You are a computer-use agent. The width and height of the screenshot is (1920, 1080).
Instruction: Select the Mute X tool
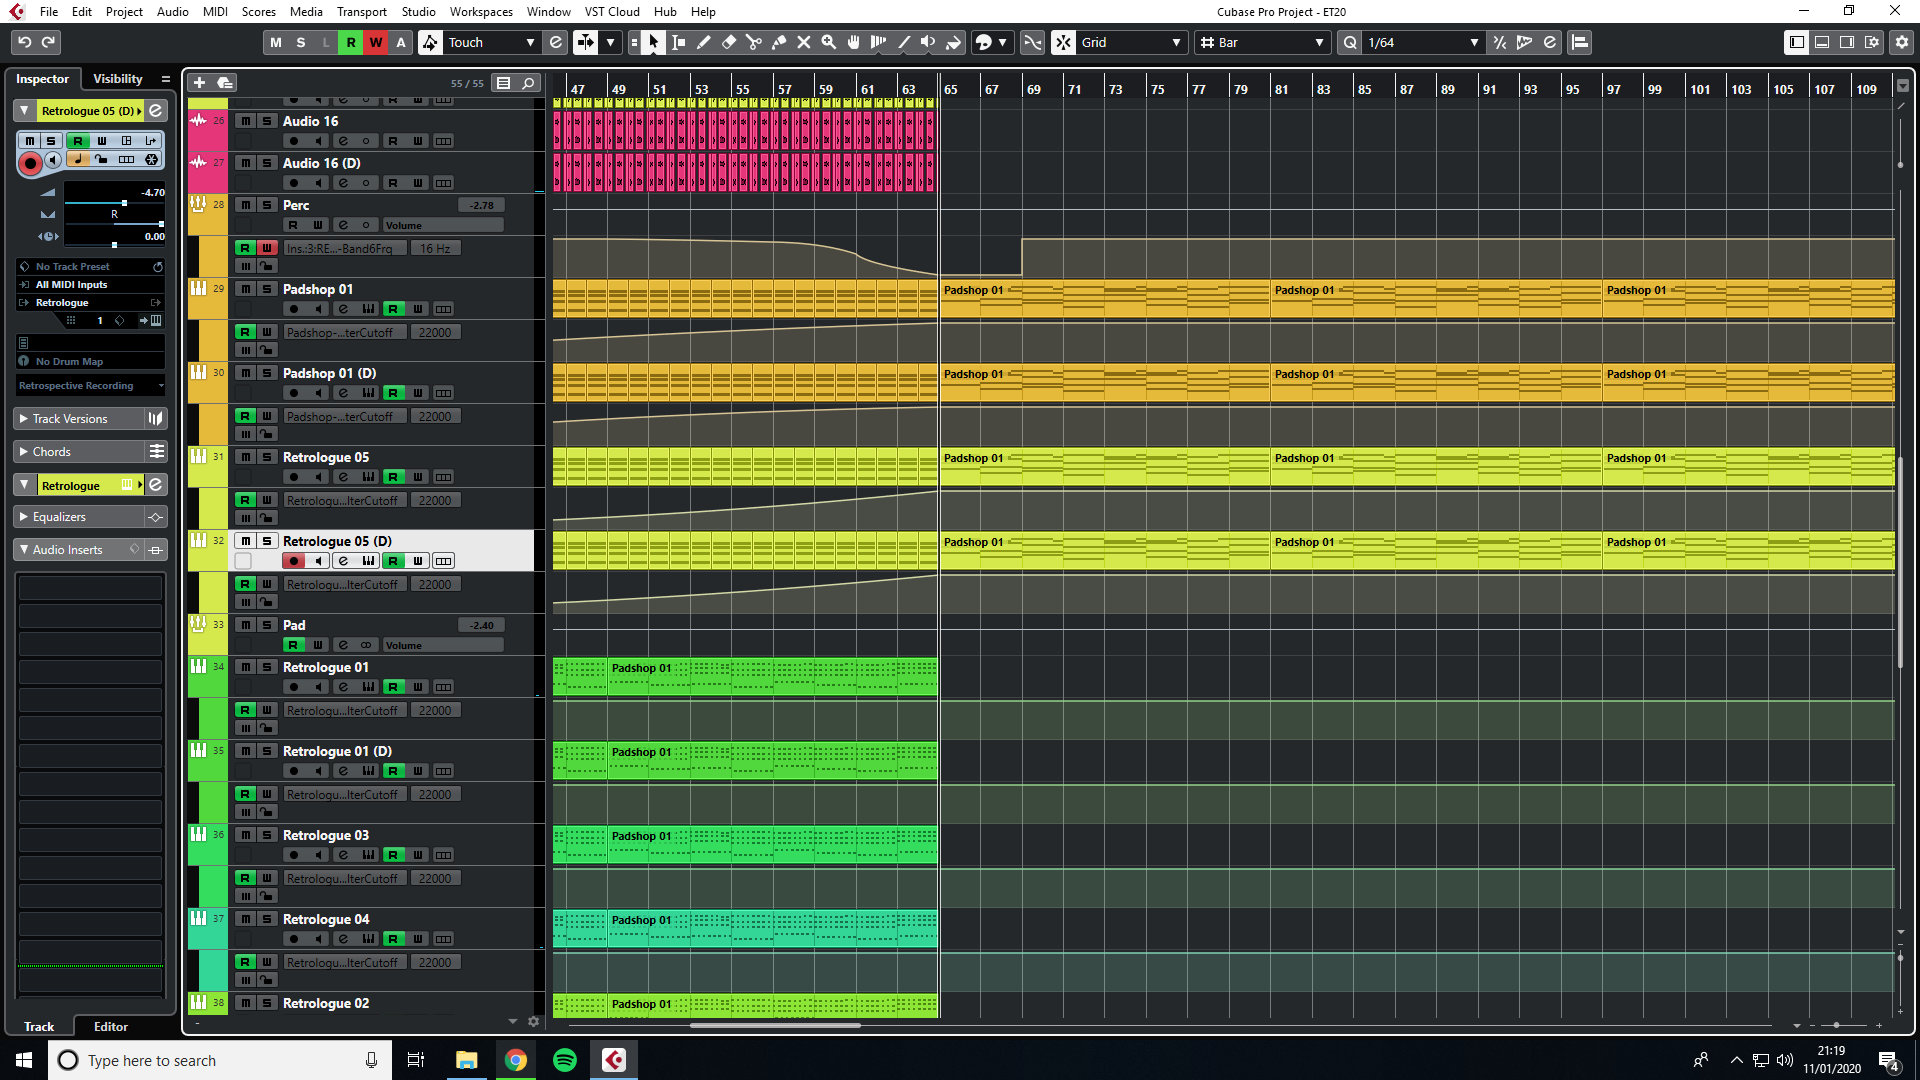[804, 42]
